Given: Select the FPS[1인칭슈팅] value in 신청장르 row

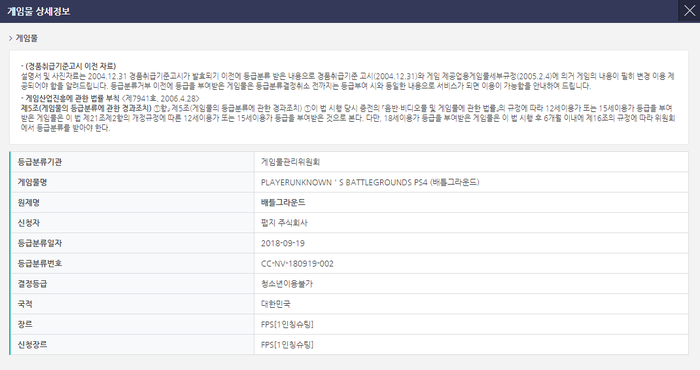Looking at the screenshot, I should pos(287,345).
